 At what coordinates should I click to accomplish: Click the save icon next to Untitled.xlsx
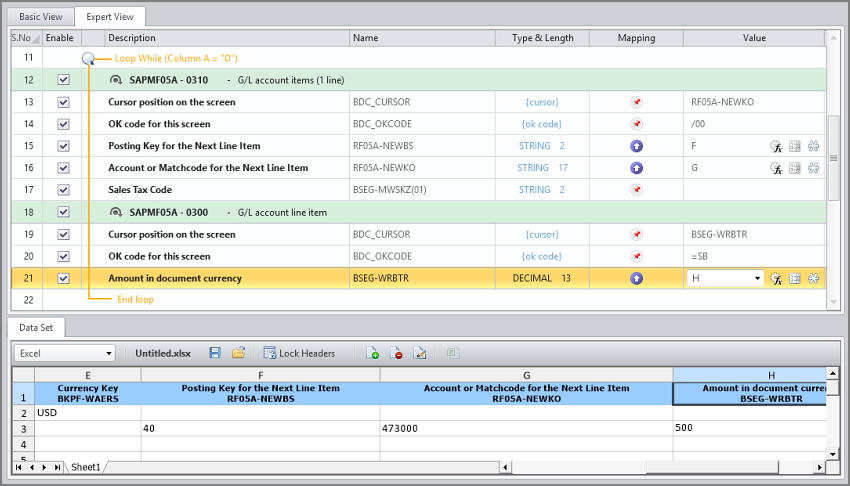coord(215,353)
